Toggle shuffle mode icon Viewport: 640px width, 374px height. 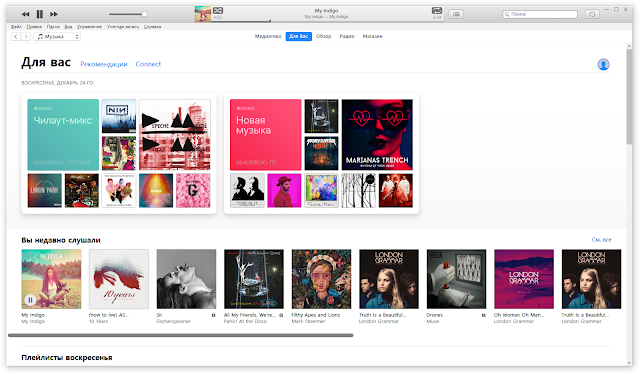point(218,11)
